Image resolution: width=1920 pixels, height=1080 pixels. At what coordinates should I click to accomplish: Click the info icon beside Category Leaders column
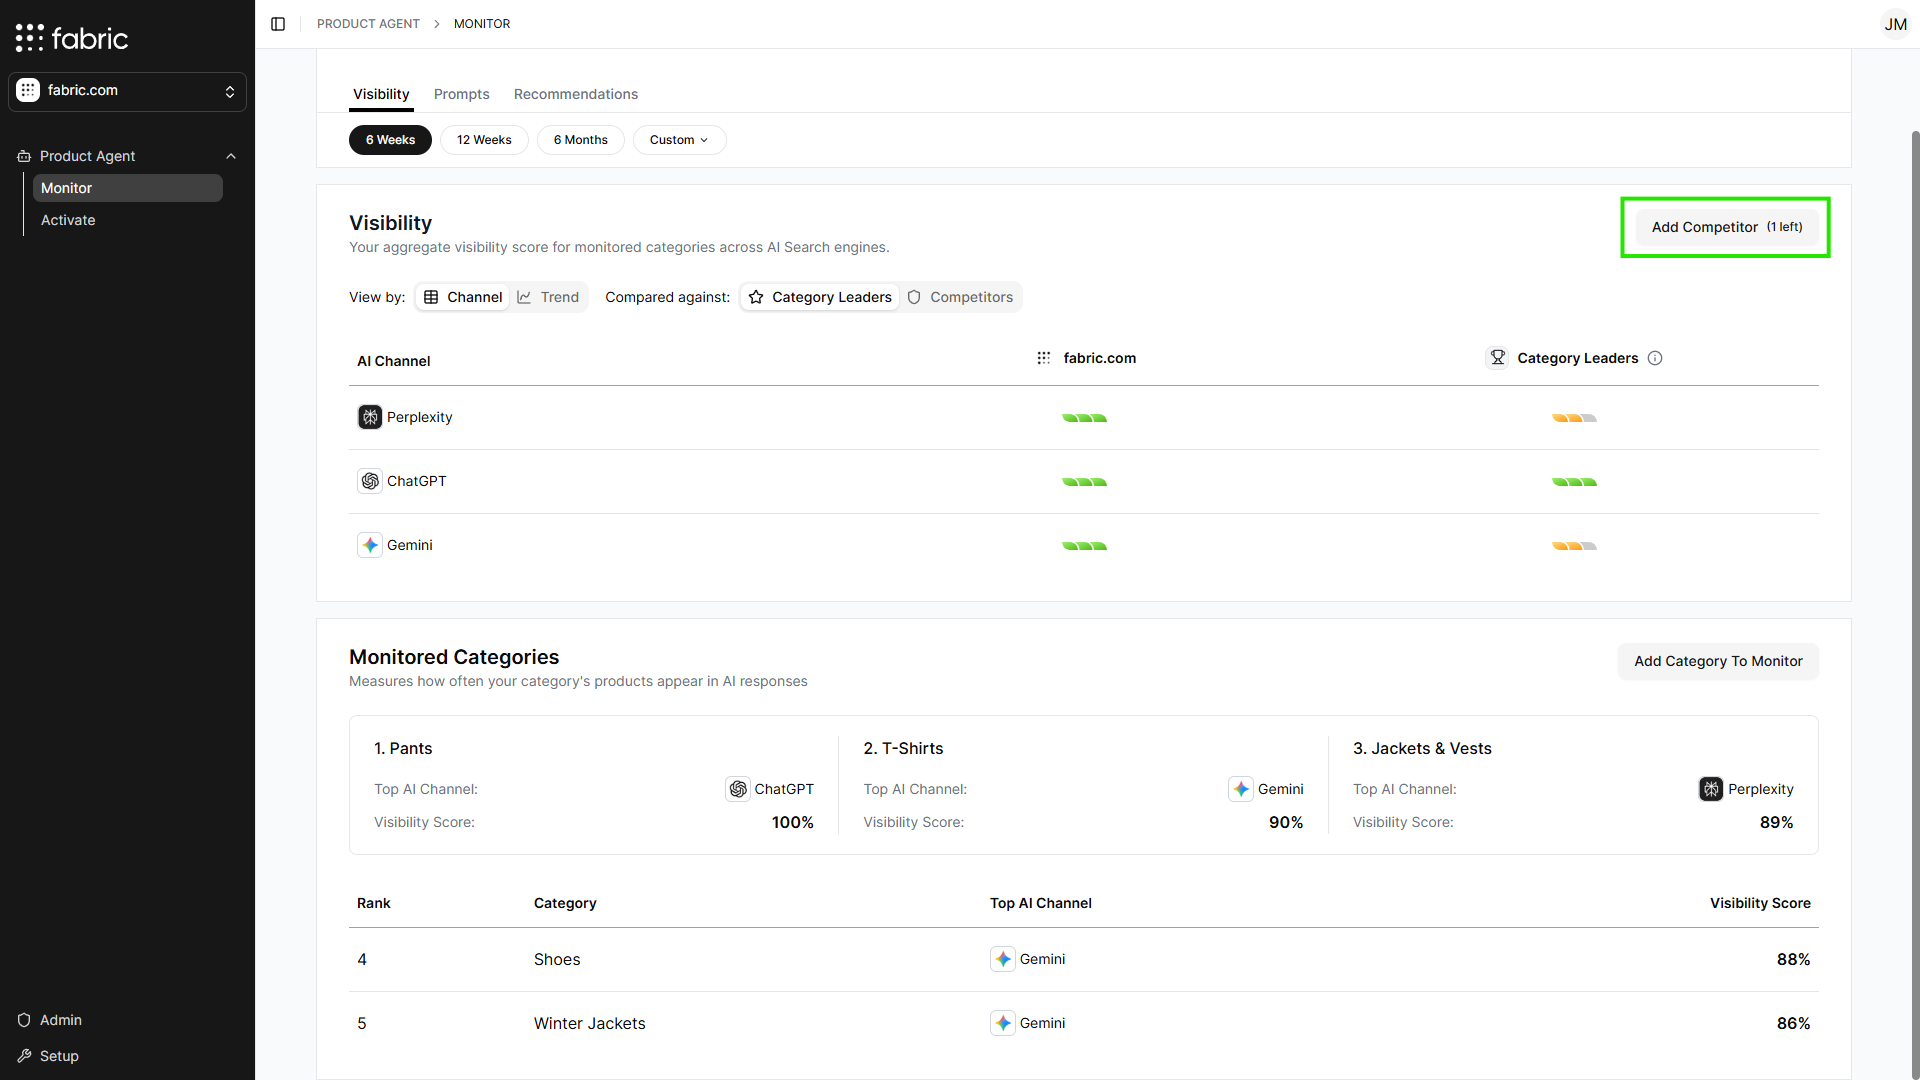tap(1656, 358)
